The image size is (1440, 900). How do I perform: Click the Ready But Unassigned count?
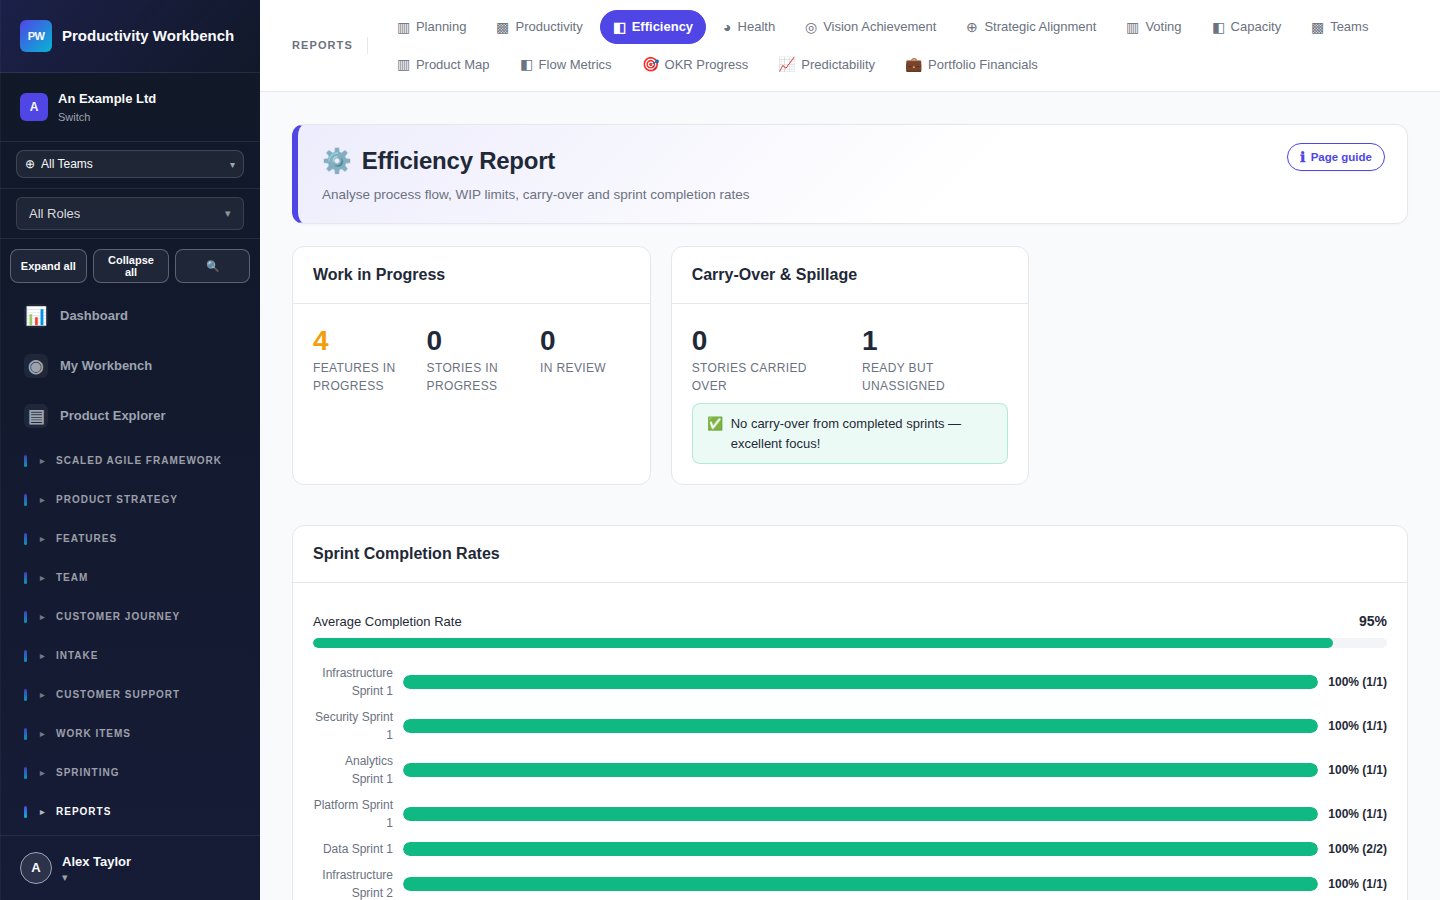870,341
